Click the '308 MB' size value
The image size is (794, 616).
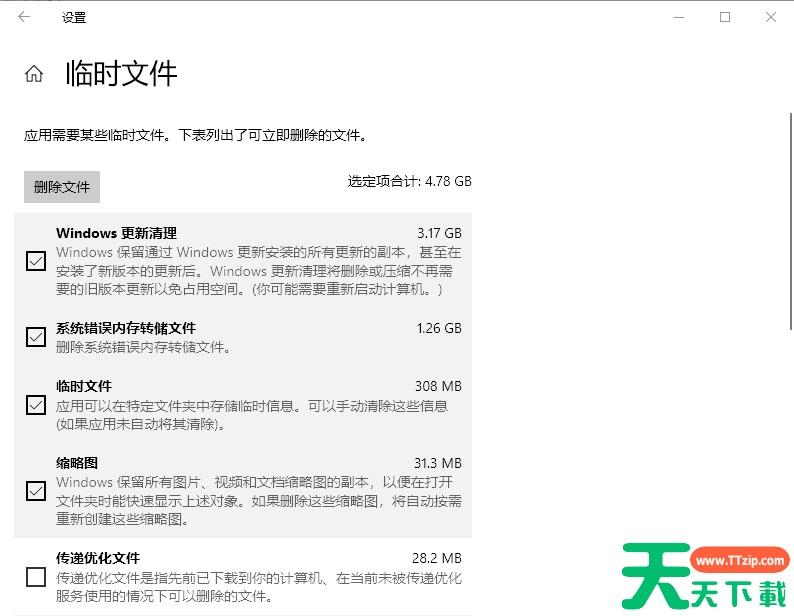pyautogui.click(x=438, y=387)
